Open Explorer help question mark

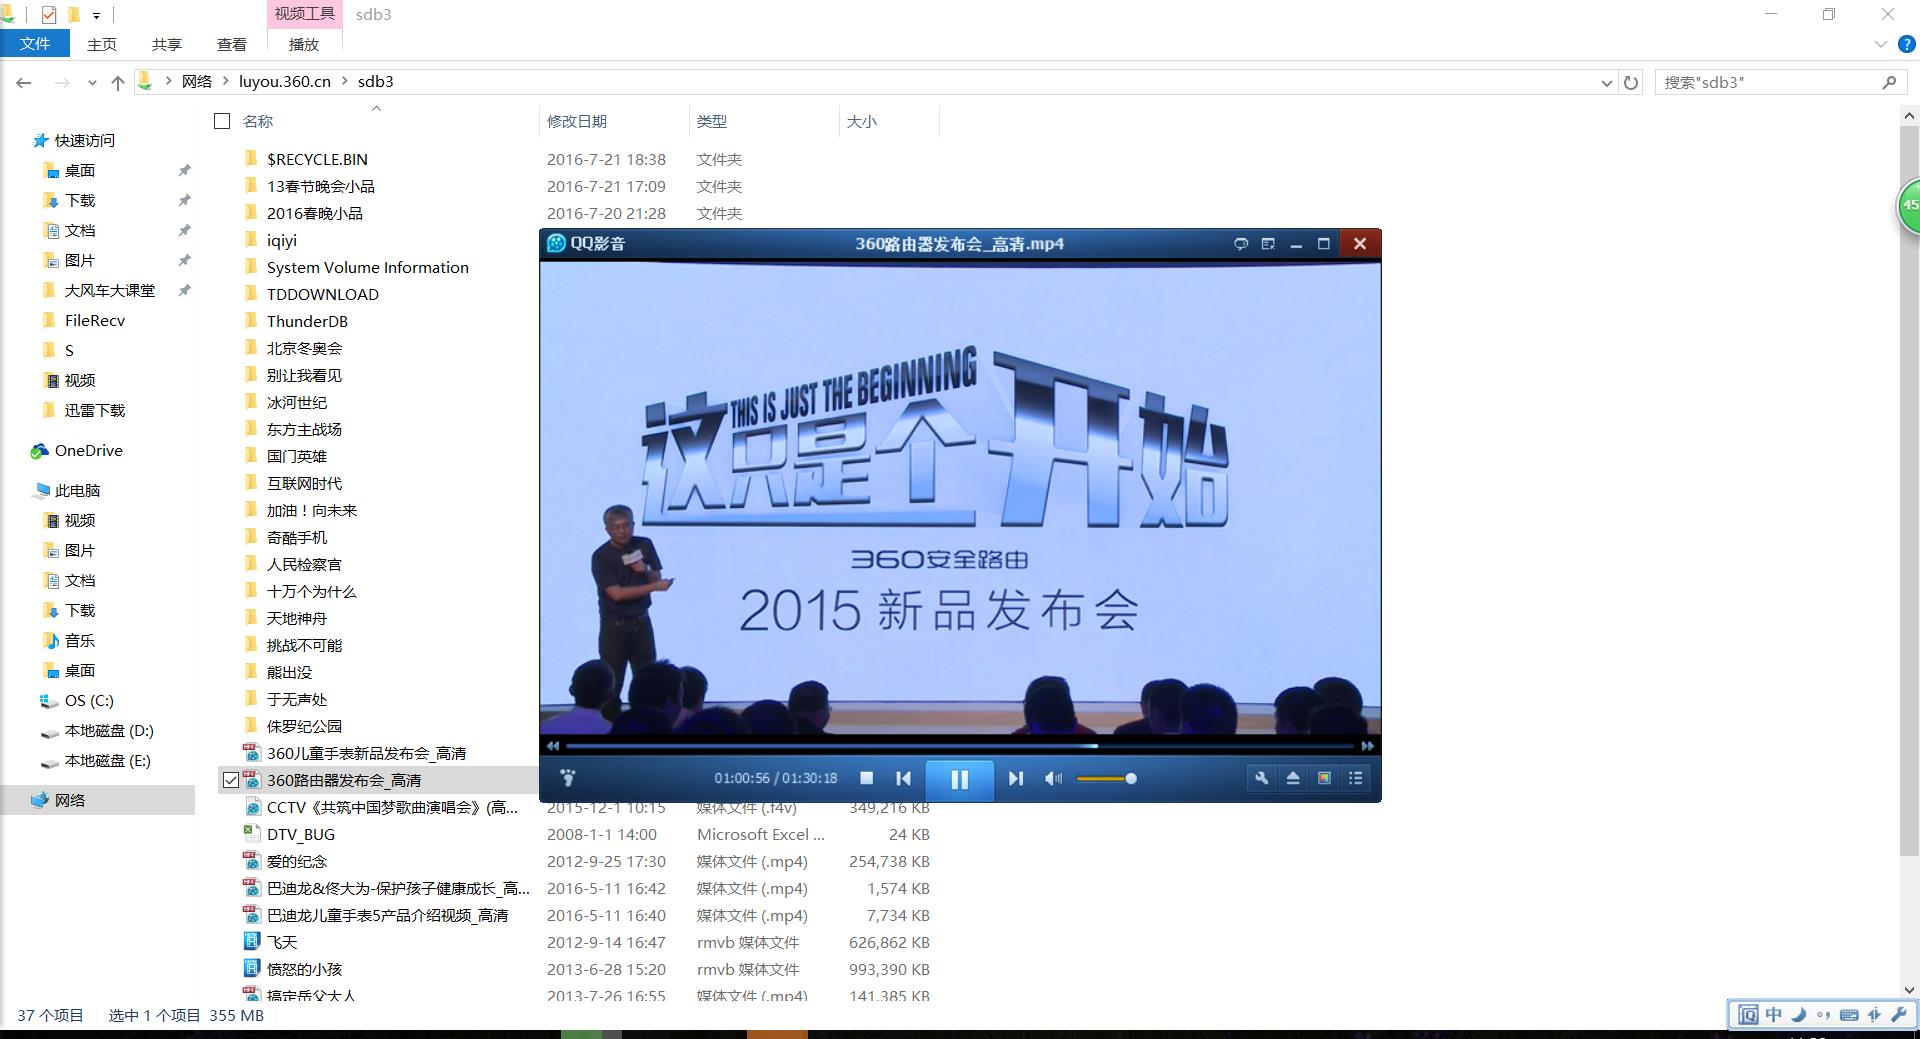1907,44
